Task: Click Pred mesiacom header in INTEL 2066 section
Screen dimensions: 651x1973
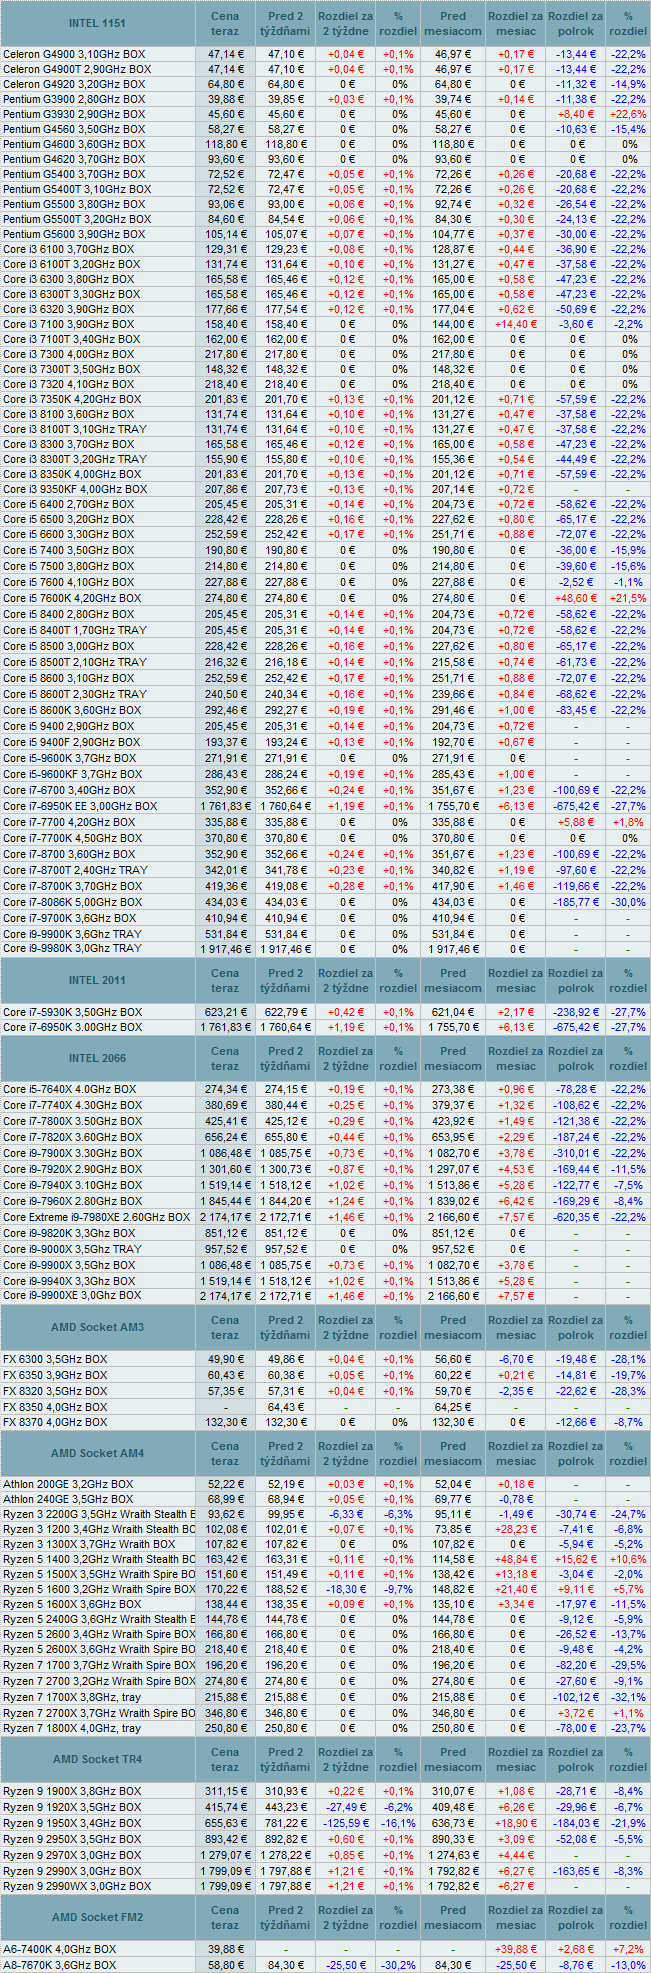Action: click(x=453, y=1058)
